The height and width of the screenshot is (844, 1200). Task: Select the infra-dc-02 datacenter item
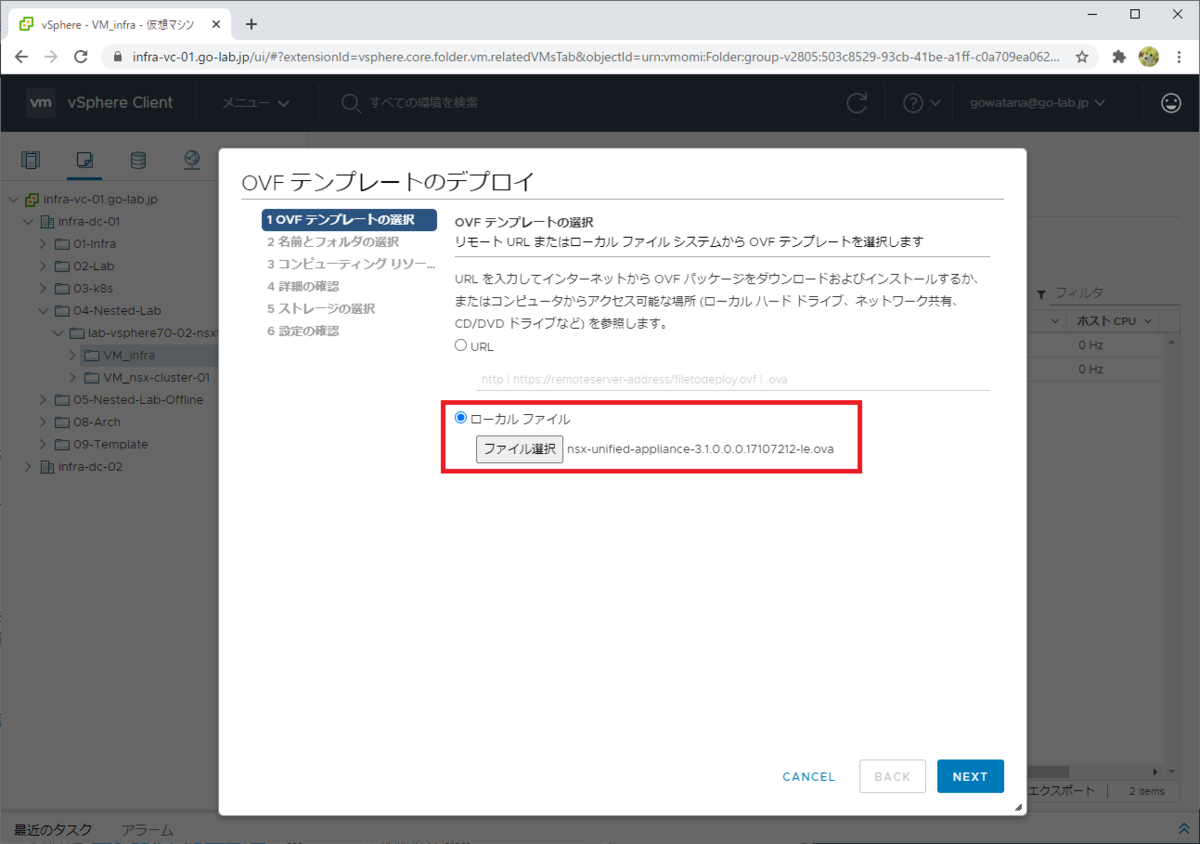coord(90,466)
